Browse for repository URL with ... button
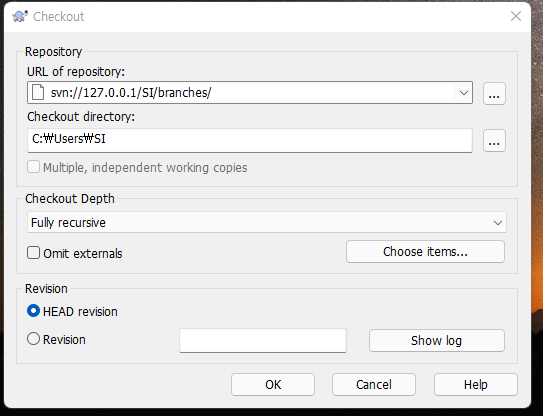Viewport: 543px width, 416px height. 494,94
